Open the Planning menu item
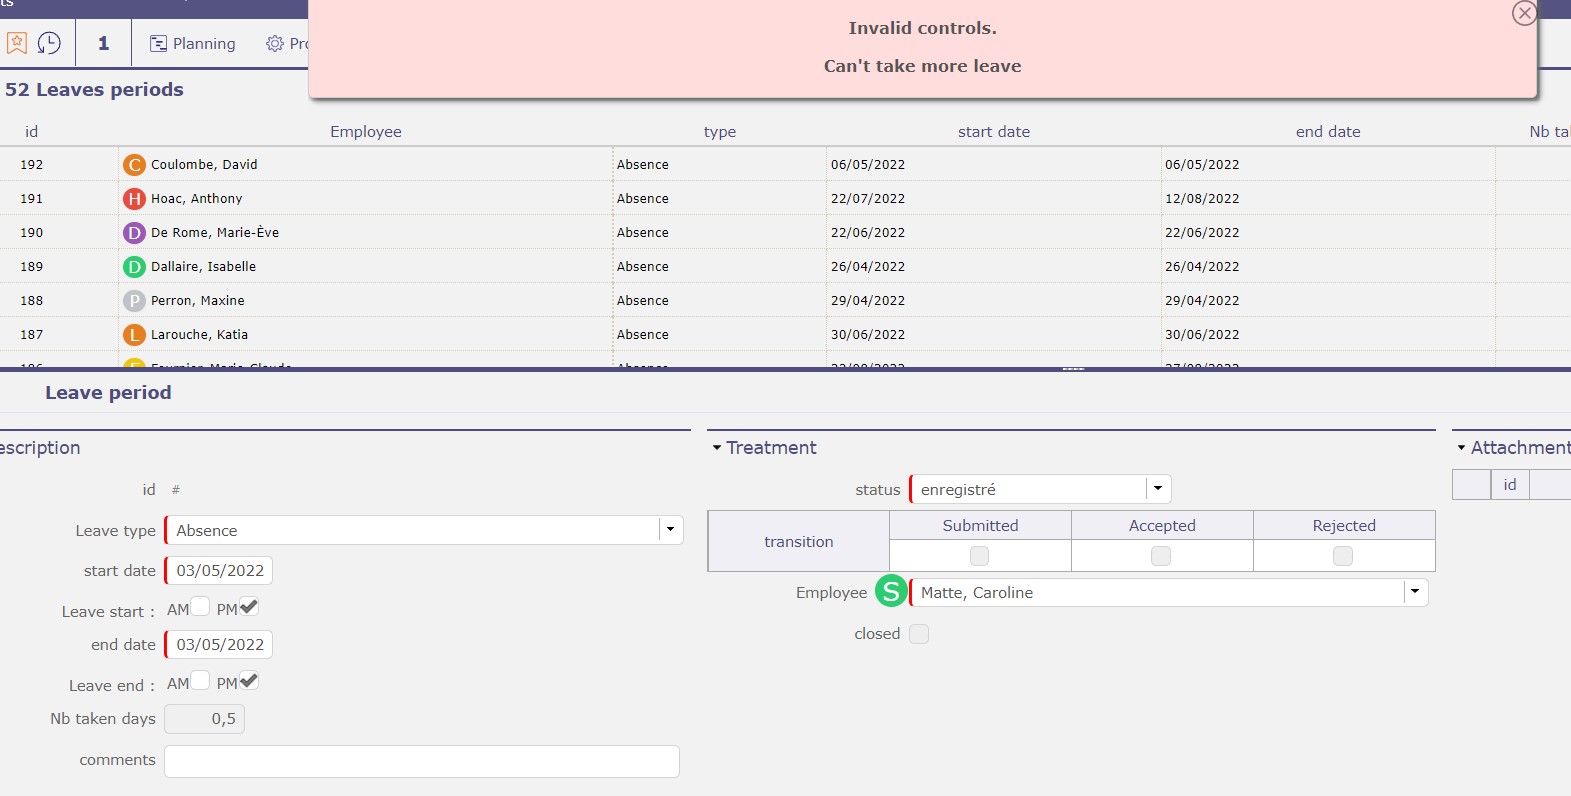Screen dimensions: 1571x796 click(193, 43)
